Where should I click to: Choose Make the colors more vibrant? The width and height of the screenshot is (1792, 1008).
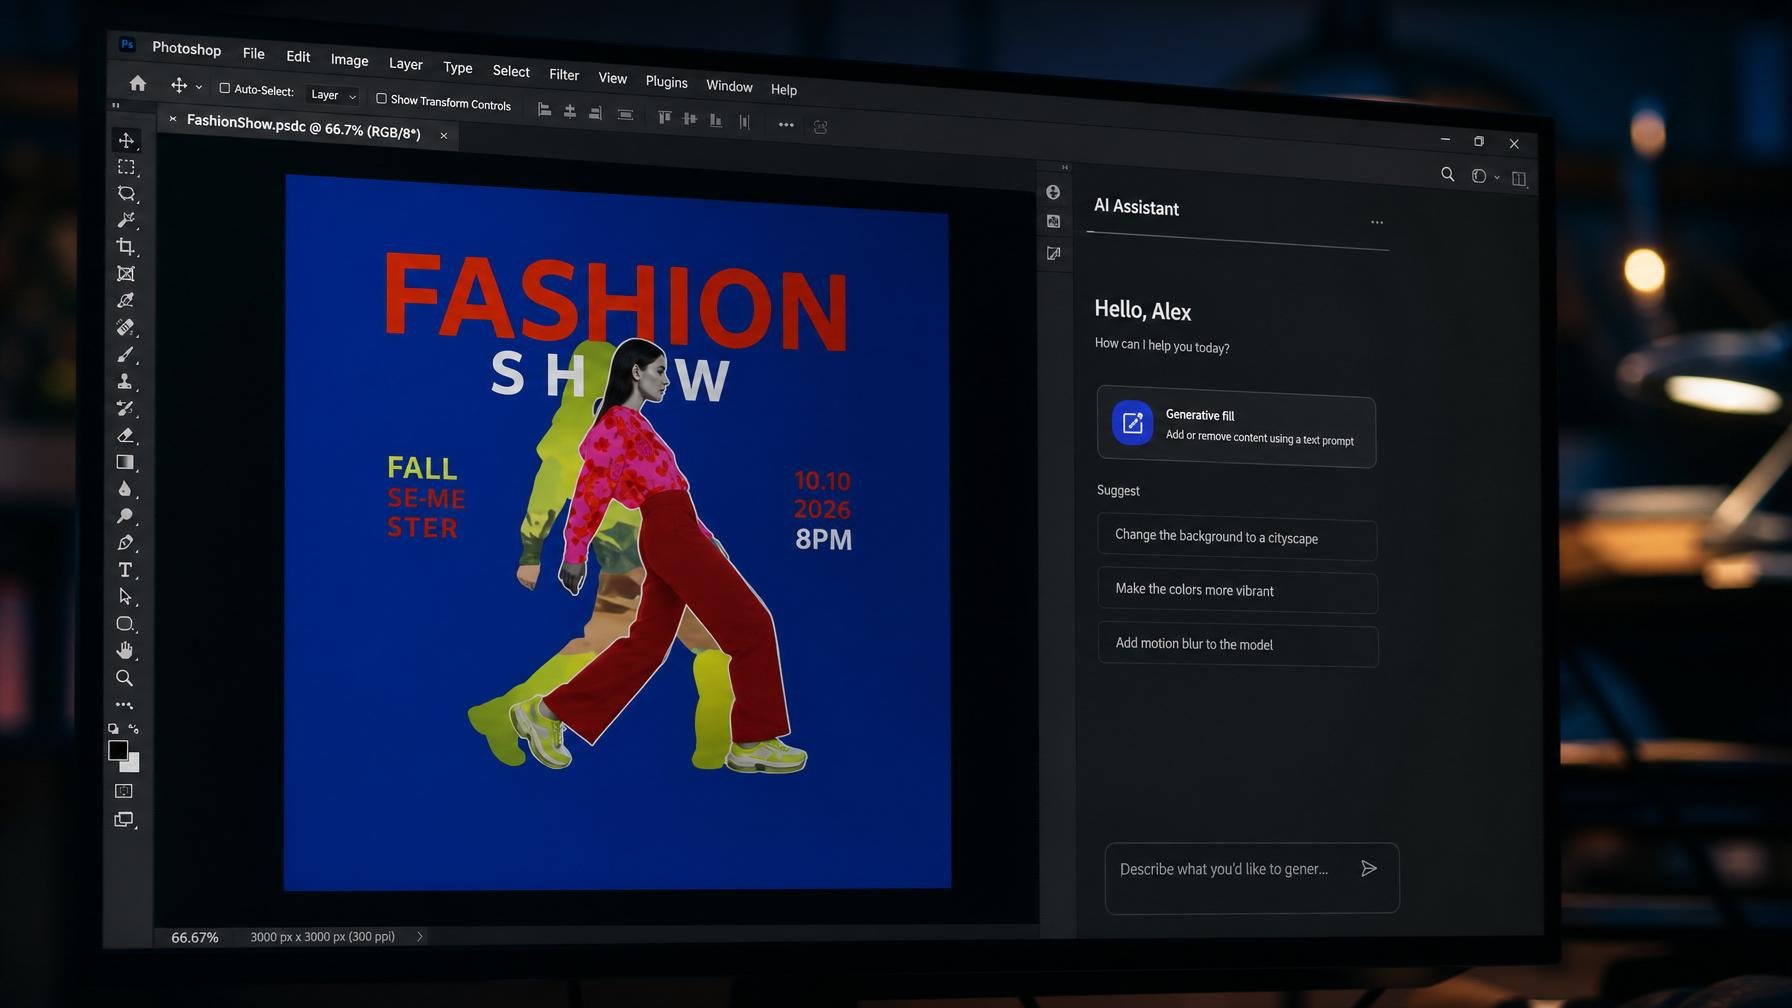[1237, 590]
